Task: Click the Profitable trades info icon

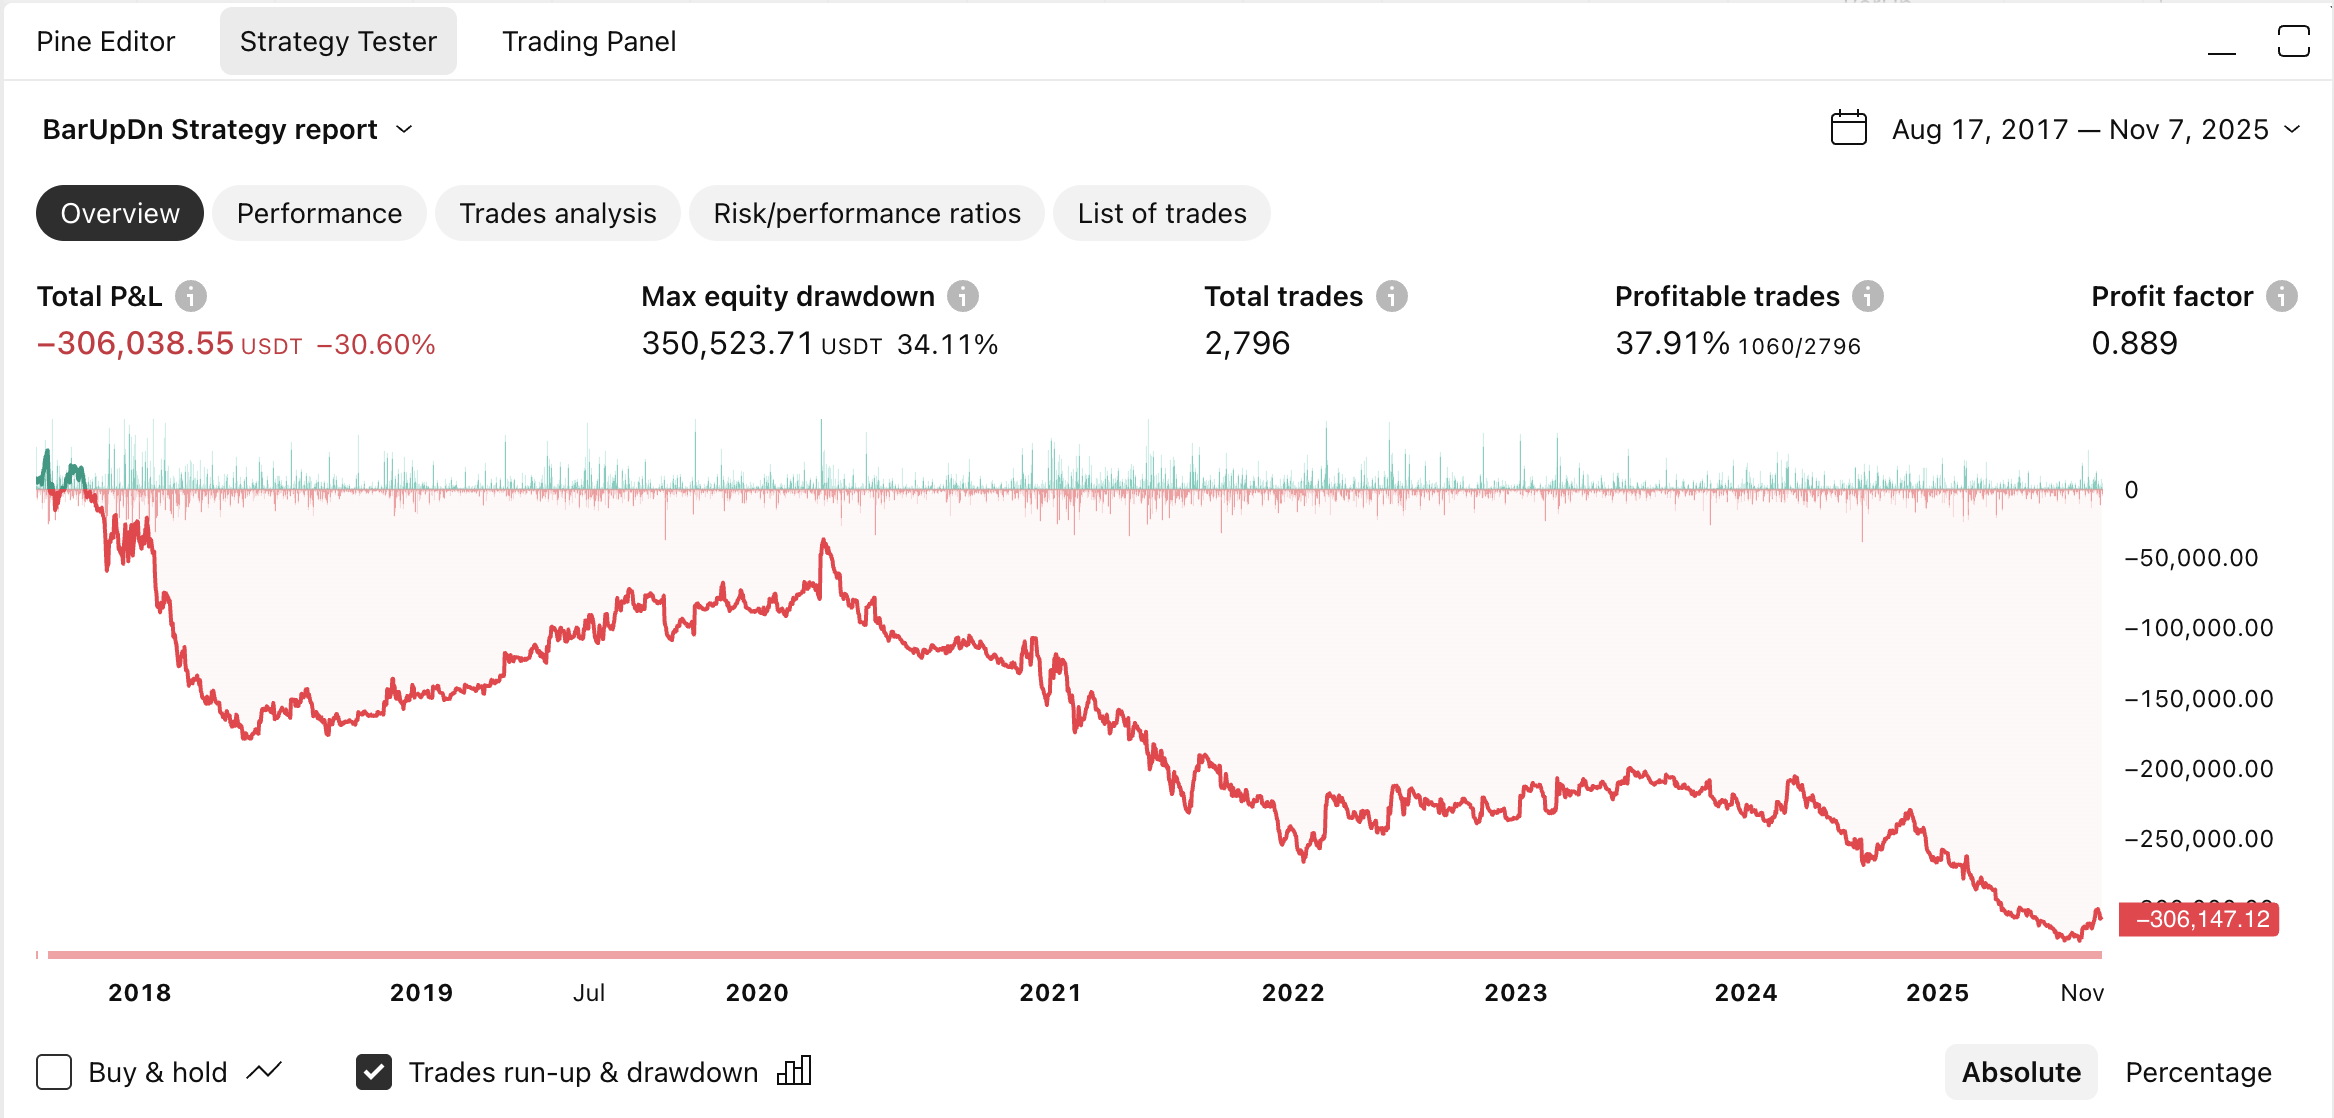Action: 1867,296
